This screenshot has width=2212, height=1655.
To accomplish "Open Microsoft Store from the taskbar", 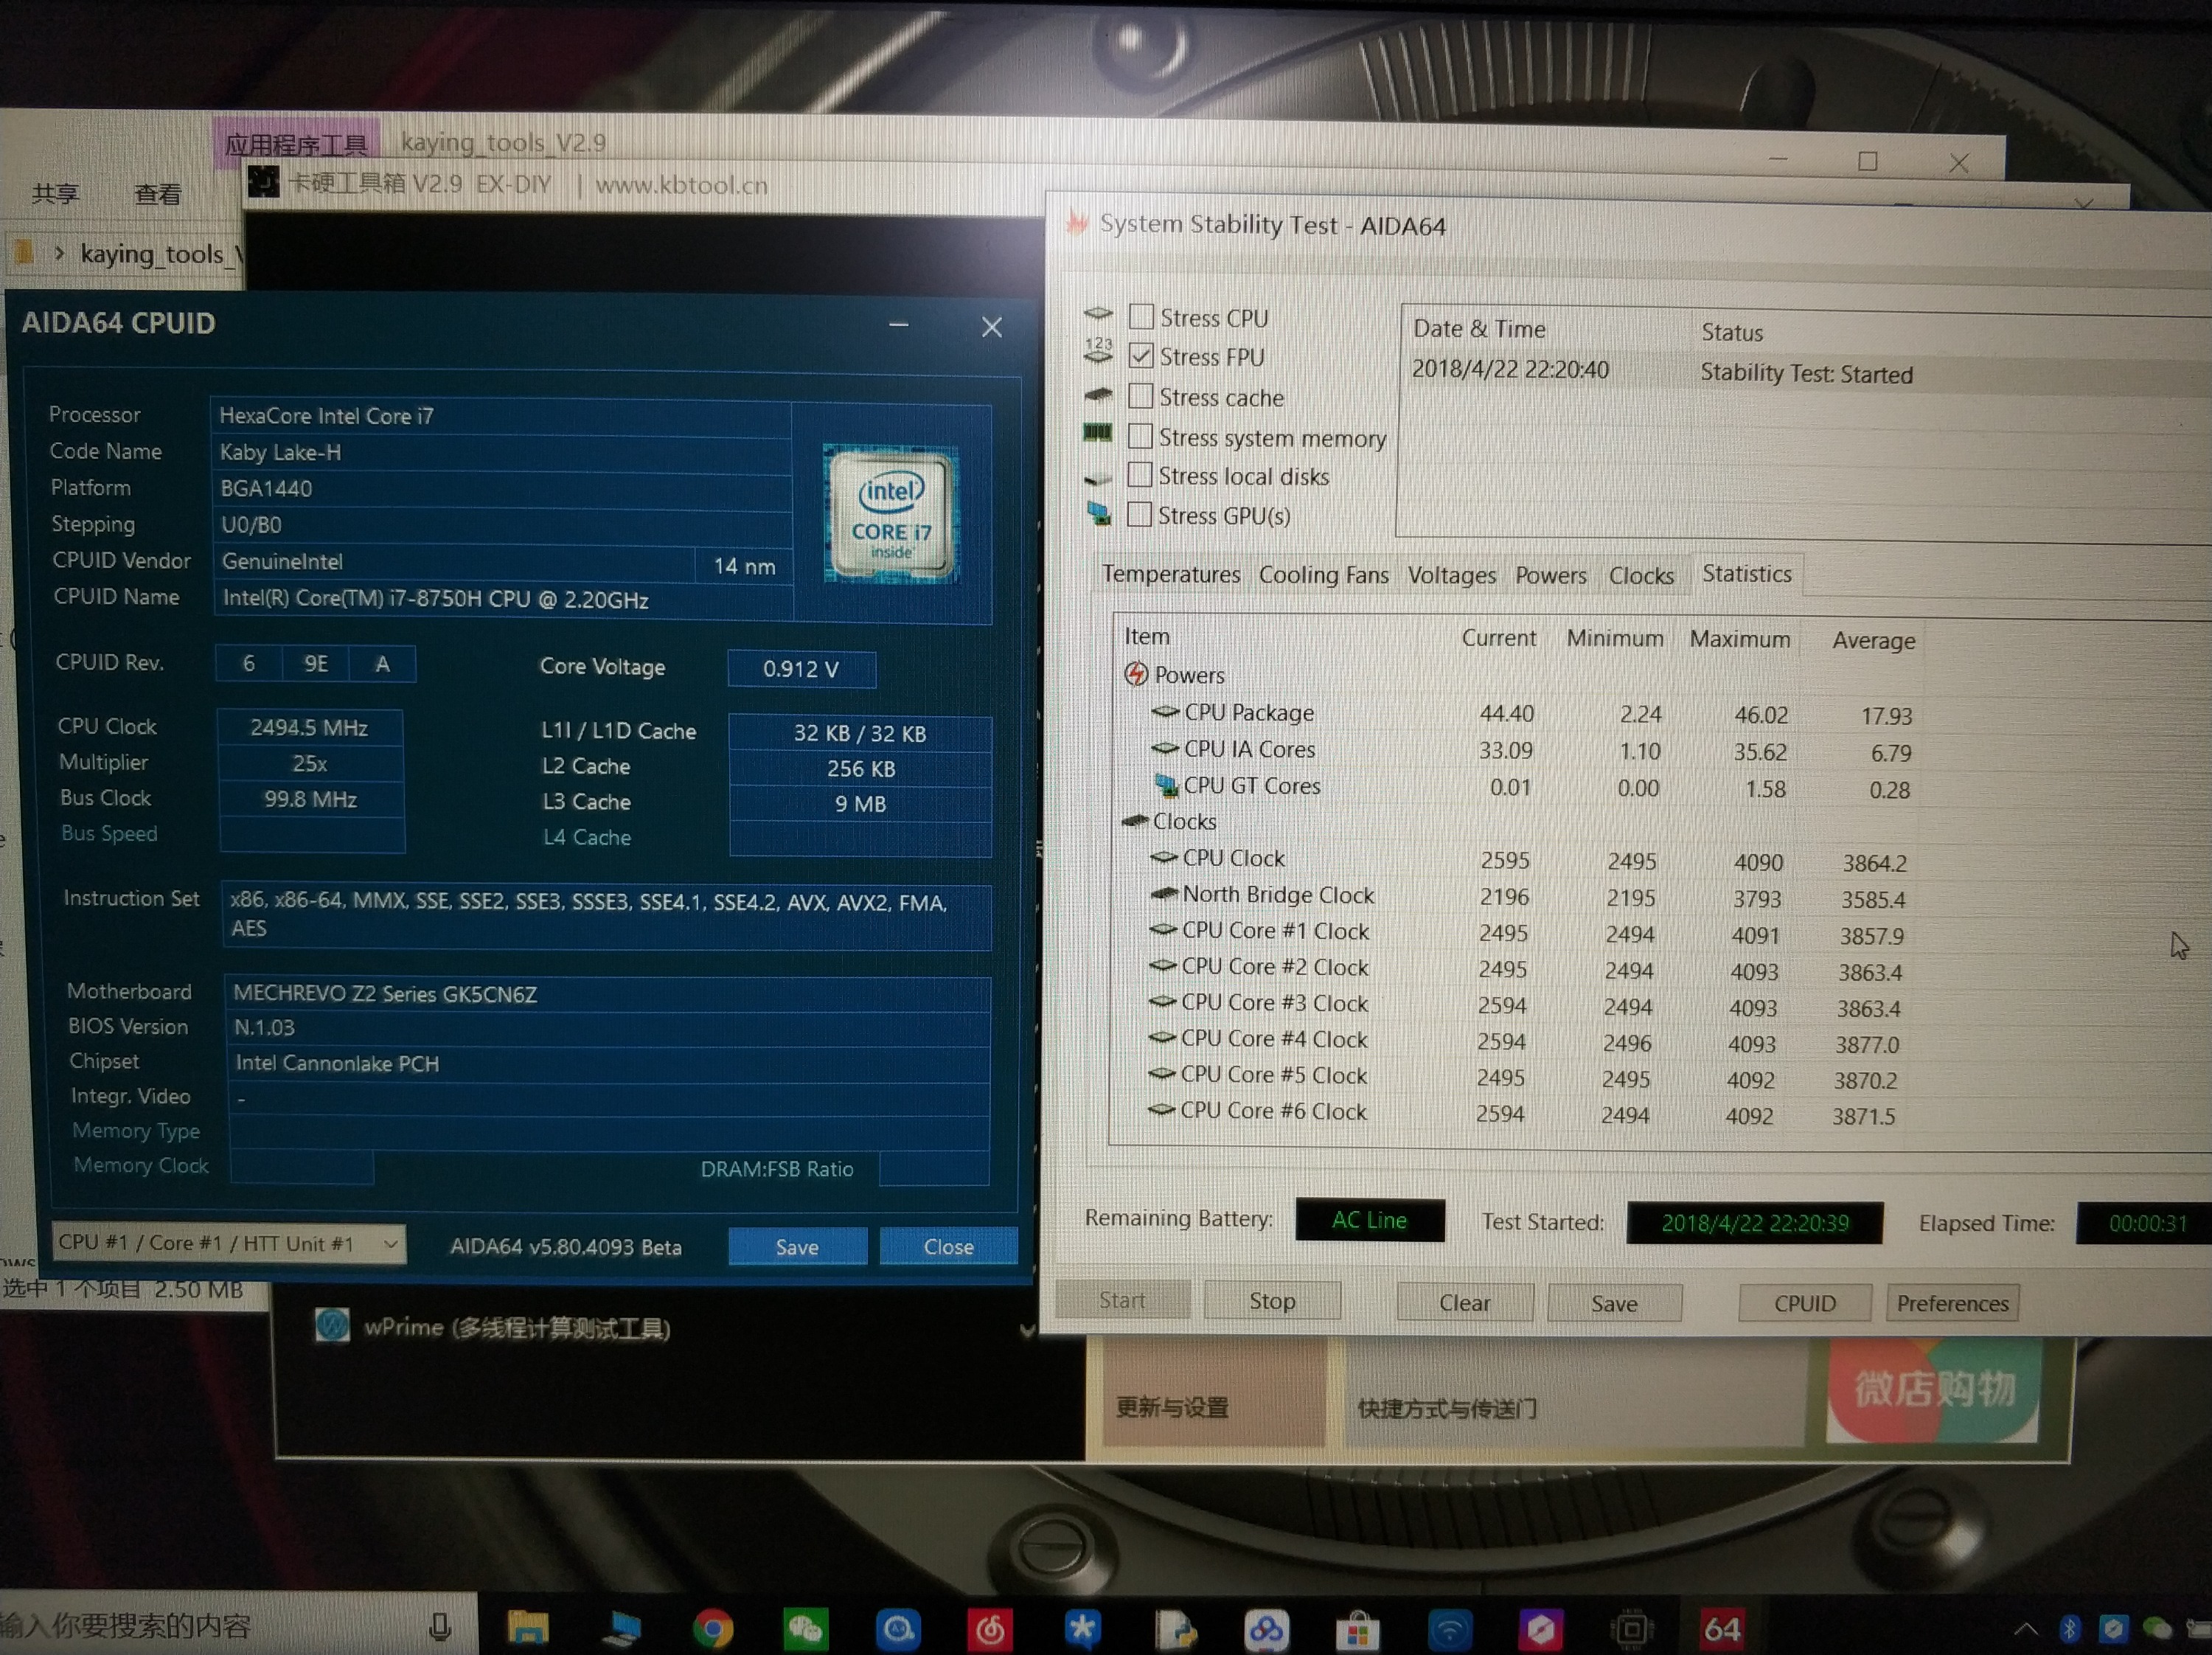I will tap(1357, 1630).
